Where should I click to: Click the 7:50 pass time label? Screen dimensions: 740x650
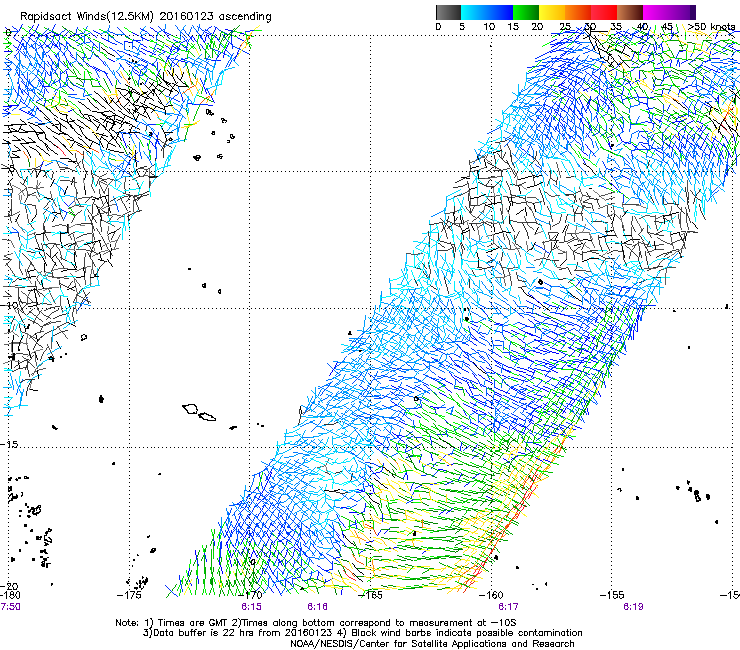(x=10, y=607)
